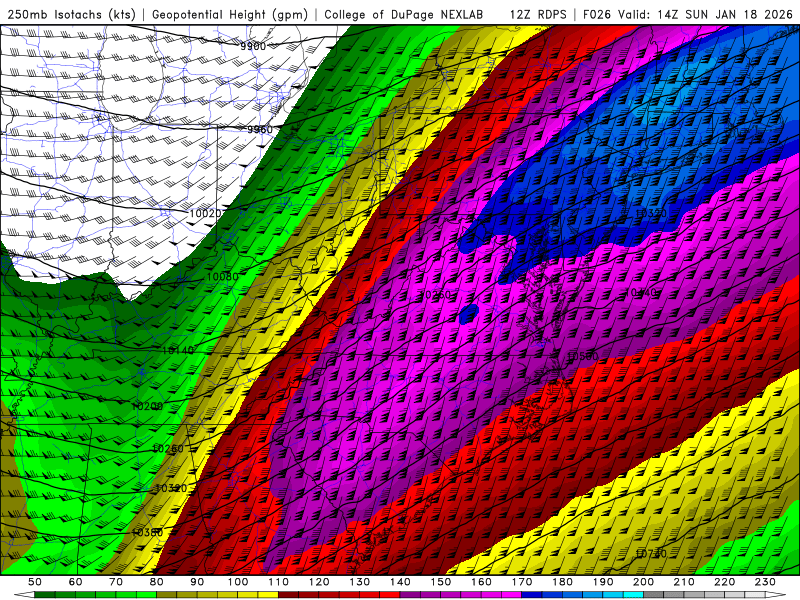The height and width of the screenshot is (600, 800).
Task: Click the olive 80–85 kt legend swatch
Action: pyautogui.click(x=166, y=595)
